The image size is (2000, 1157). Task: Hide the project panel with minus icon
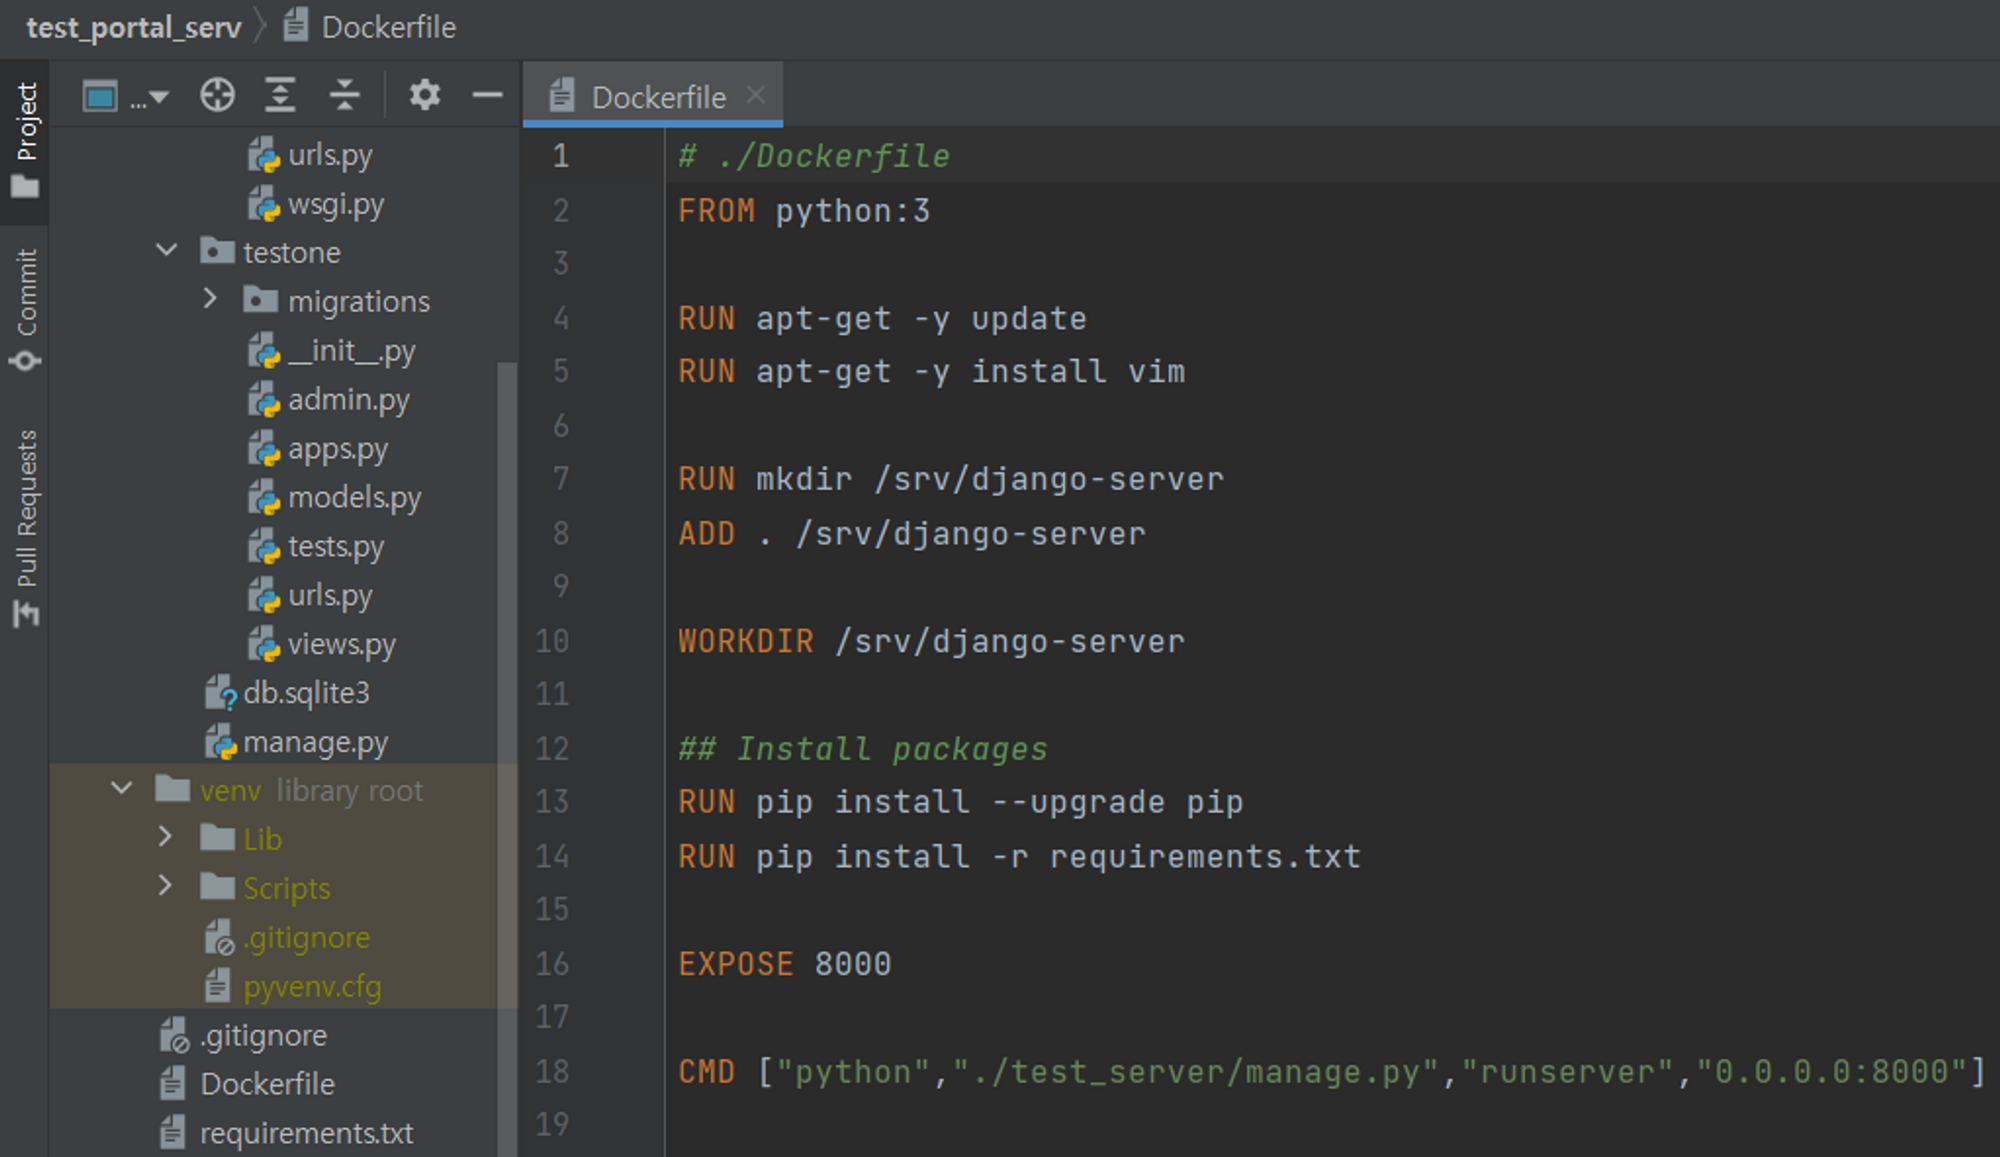487,96
